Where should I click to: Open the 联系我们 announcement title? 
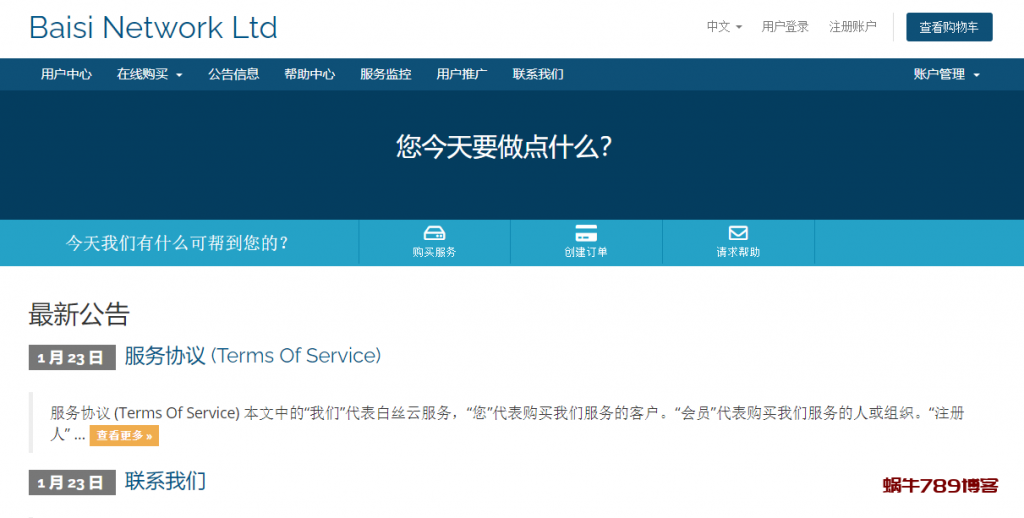[x=165, y=481]
